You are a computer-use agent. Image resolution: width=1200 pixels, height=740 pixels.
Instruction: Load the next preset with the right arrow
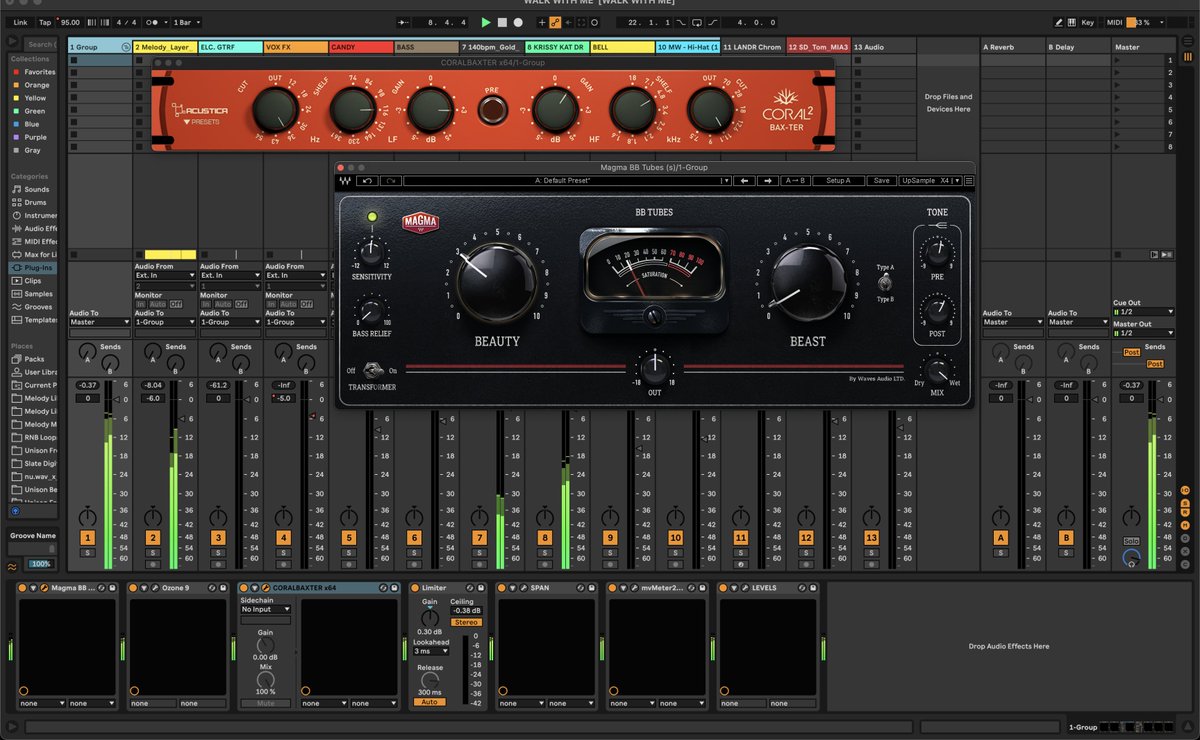[767, 181]
